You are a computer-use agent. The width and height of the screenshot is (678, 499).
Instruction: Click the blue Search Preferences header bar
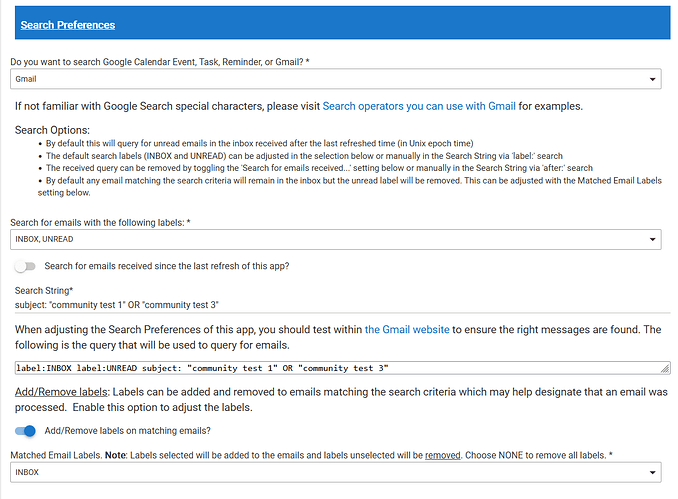[400, 25]
